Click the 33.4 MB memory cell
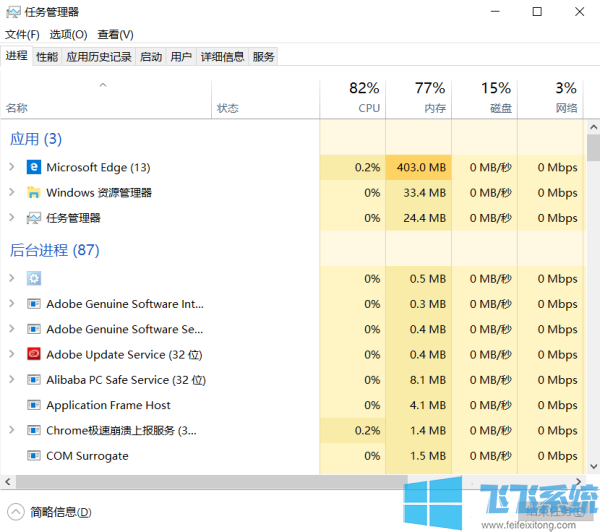The image size is (600, 532). click(x=419, y=193)
